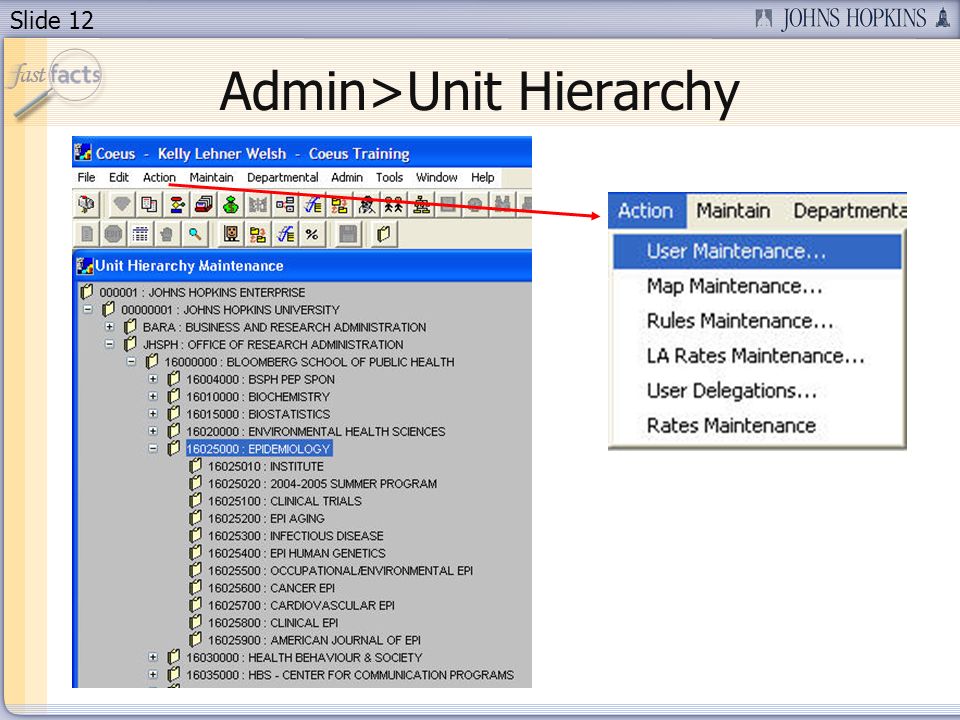The width and height of the screenshot is (960, 720).
Task: Click the green money bag icon
Action: pyautogui.click(x=231, y=204)
